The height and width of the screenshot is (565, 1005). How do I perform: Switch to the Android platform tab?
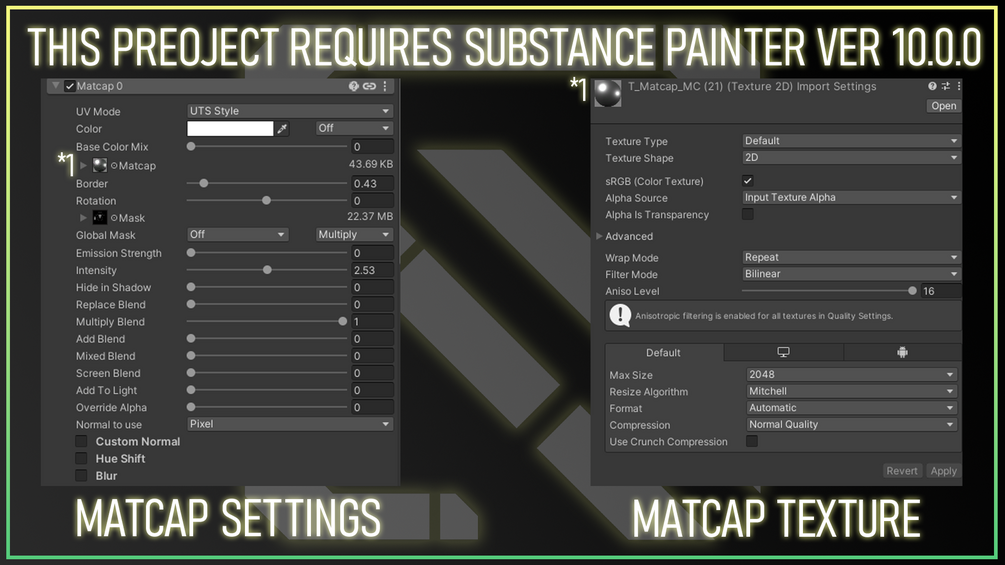coord(902,352)
